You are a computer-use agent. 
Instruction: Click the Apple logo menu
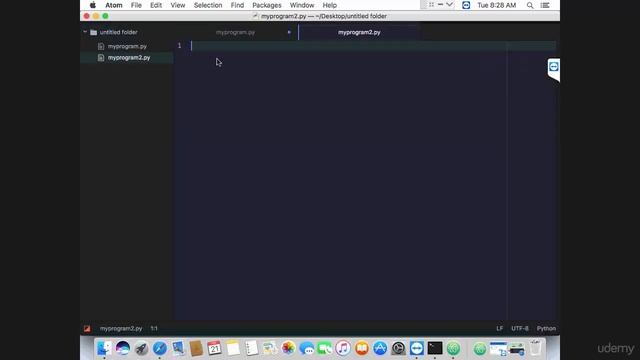click(x=93, y=5)
